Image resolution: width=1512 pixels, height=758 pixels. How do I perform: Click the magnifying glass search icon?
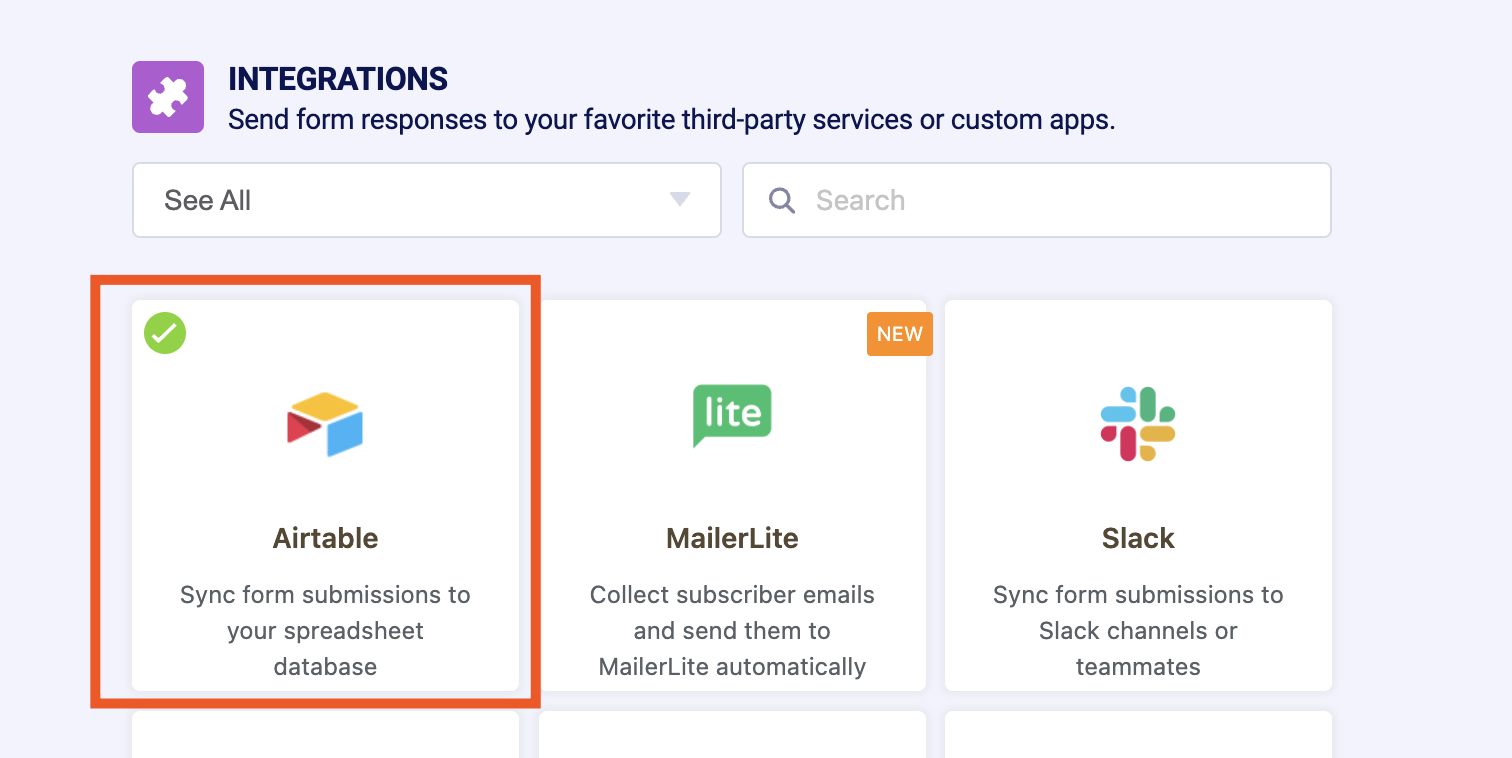coord(782,200)
